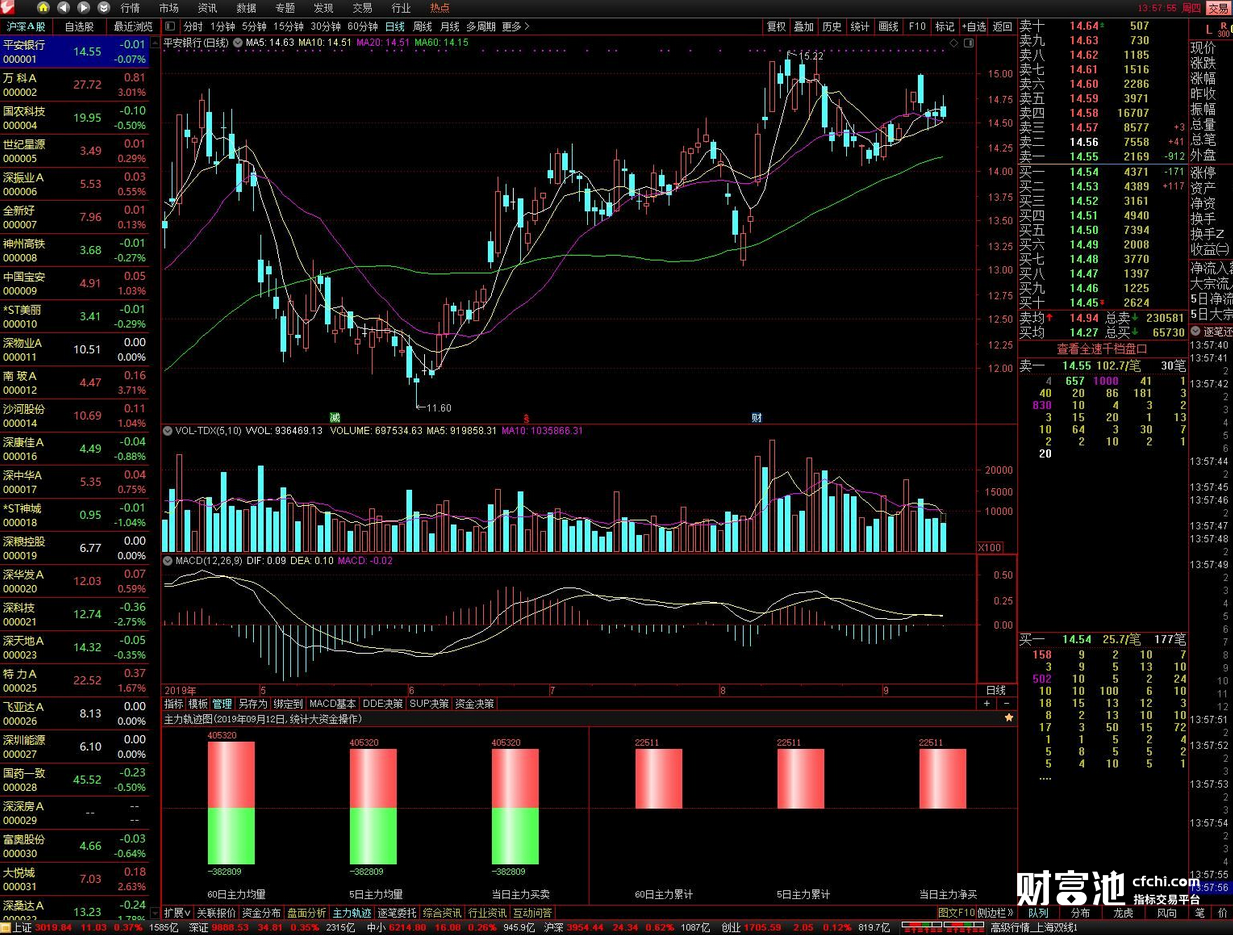The image size is (1233, 935).
Task: Open the 行情 menu
Action: coord(130,8)
